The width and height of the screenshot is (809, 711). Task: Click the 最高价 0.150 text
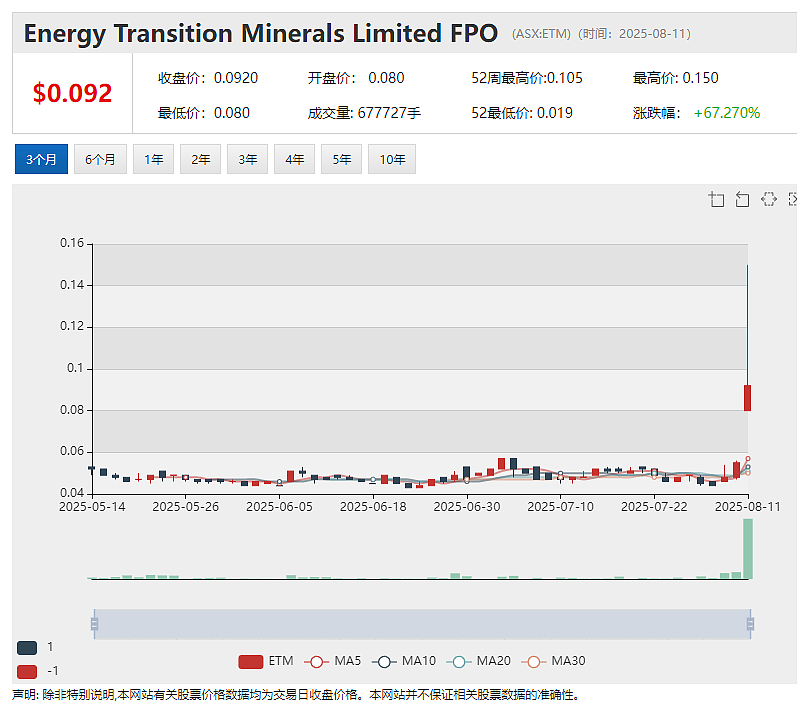[x=675, y=78]
